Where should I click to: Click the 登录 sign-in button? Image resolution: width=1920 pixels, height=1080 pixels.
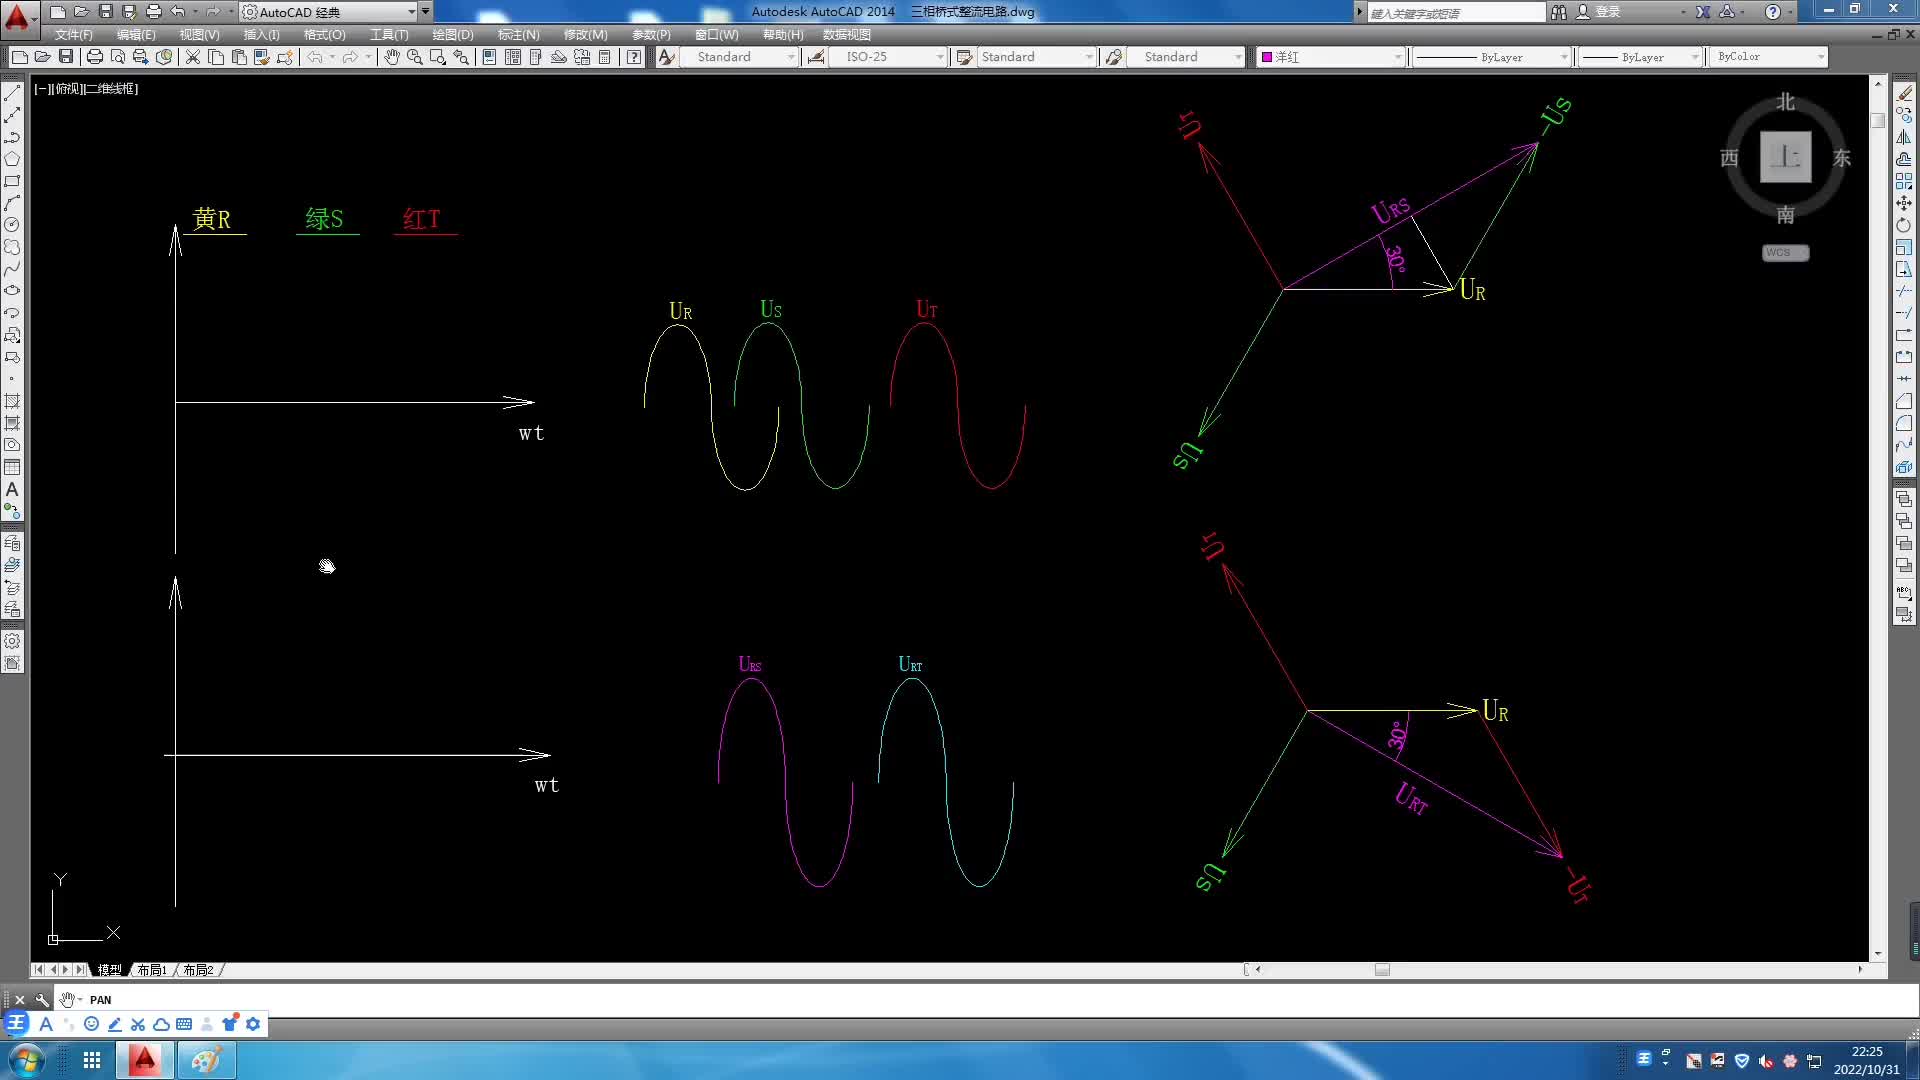coord(1599,12)
